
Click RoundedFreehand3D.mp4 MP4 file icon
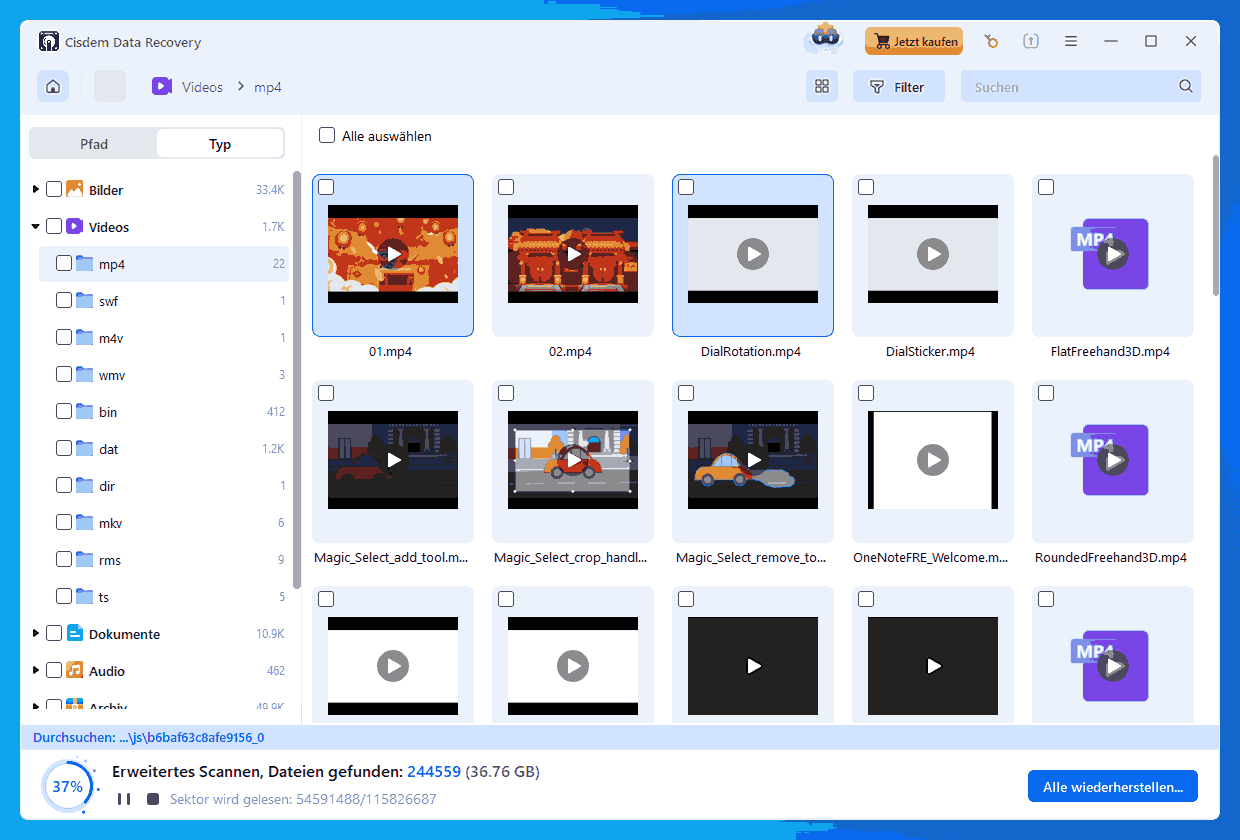pos(1108,460)
